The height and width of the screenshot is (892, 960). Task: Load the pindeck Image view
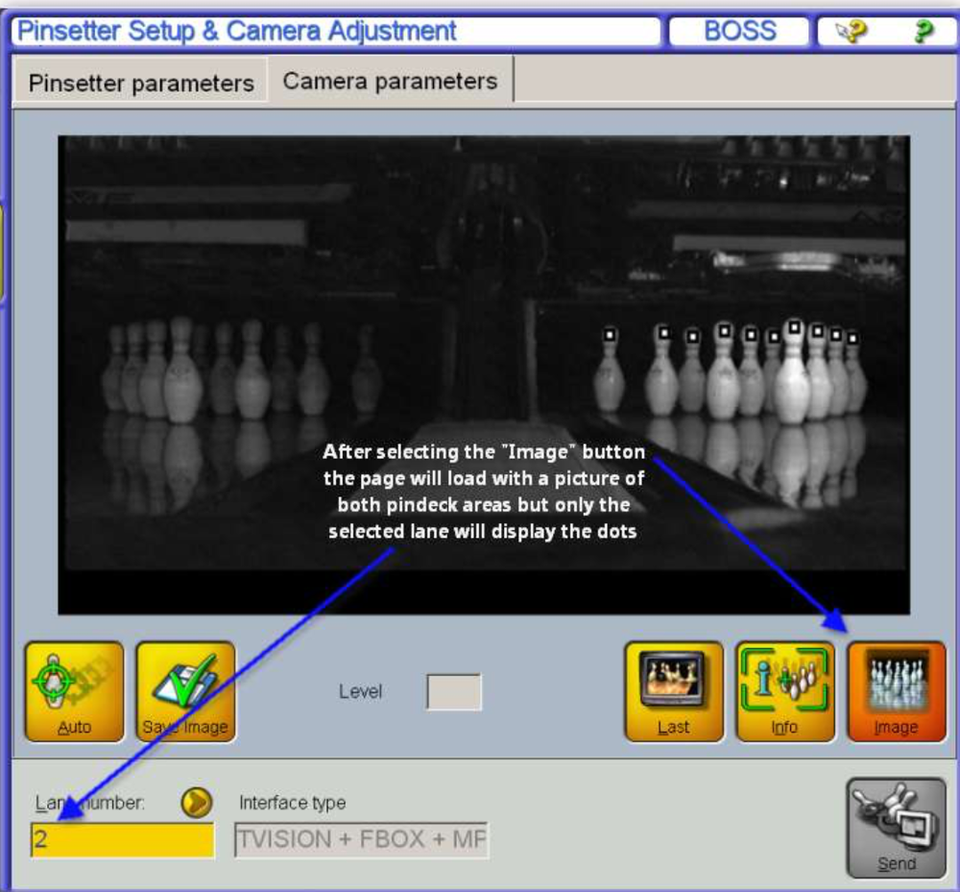point(896,692)
